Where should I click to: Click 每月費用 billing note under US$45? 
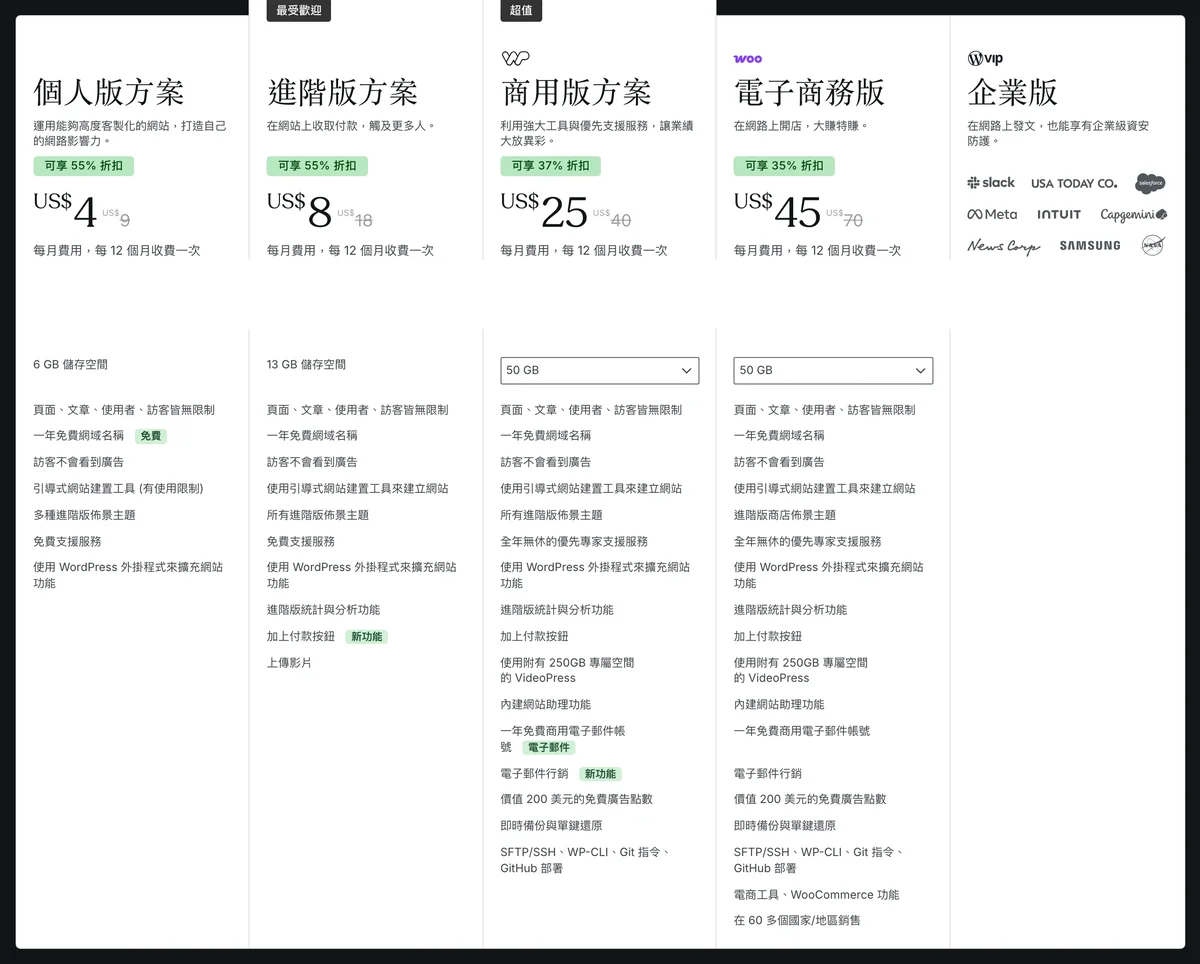817,250
